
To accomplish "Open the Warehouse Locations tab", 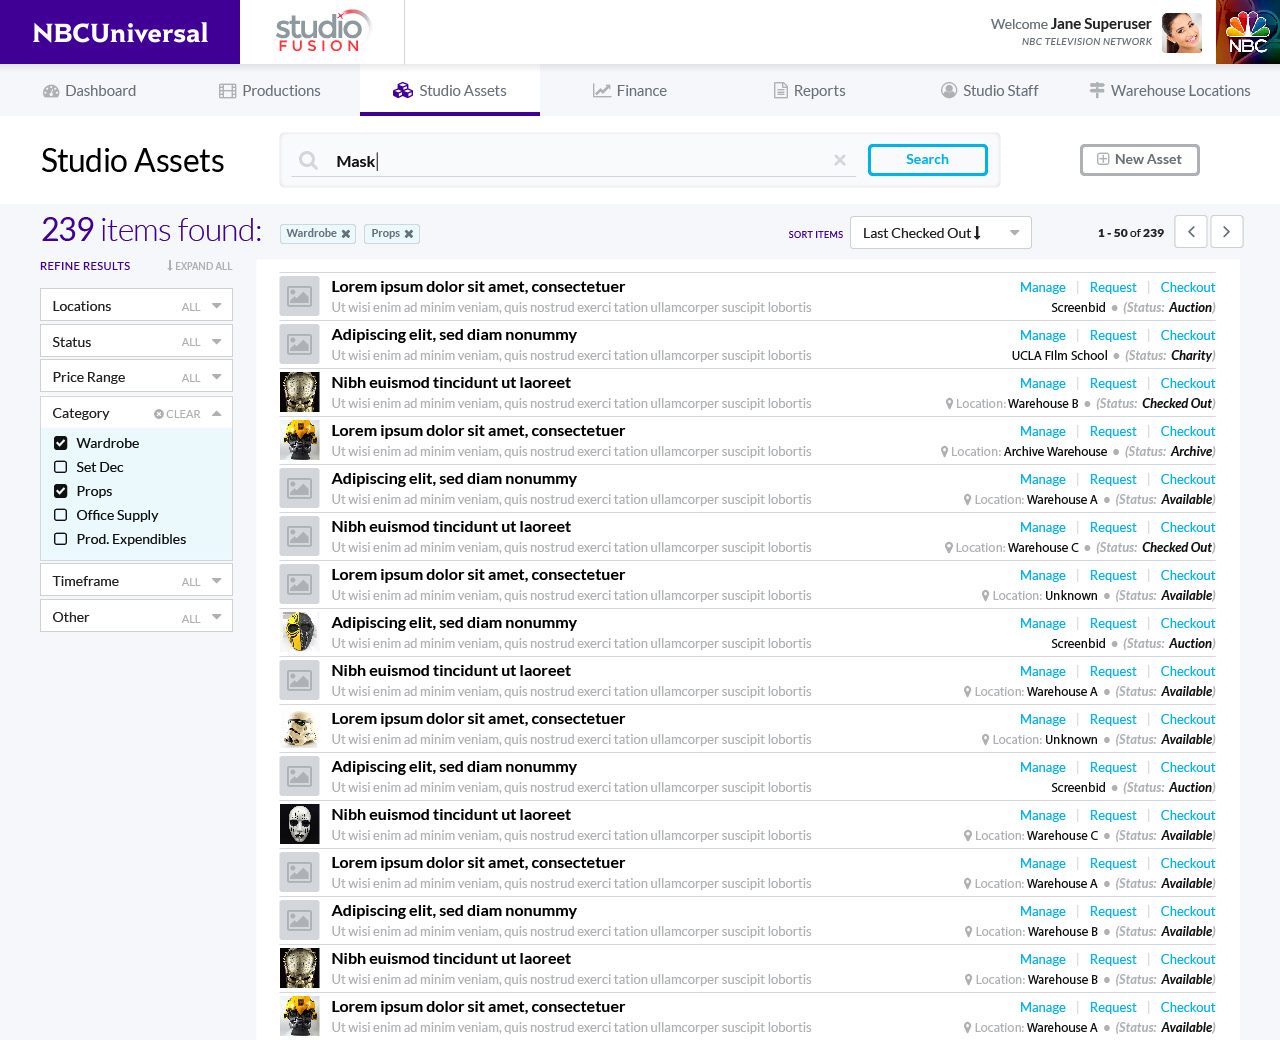I will click(1170, 91).
